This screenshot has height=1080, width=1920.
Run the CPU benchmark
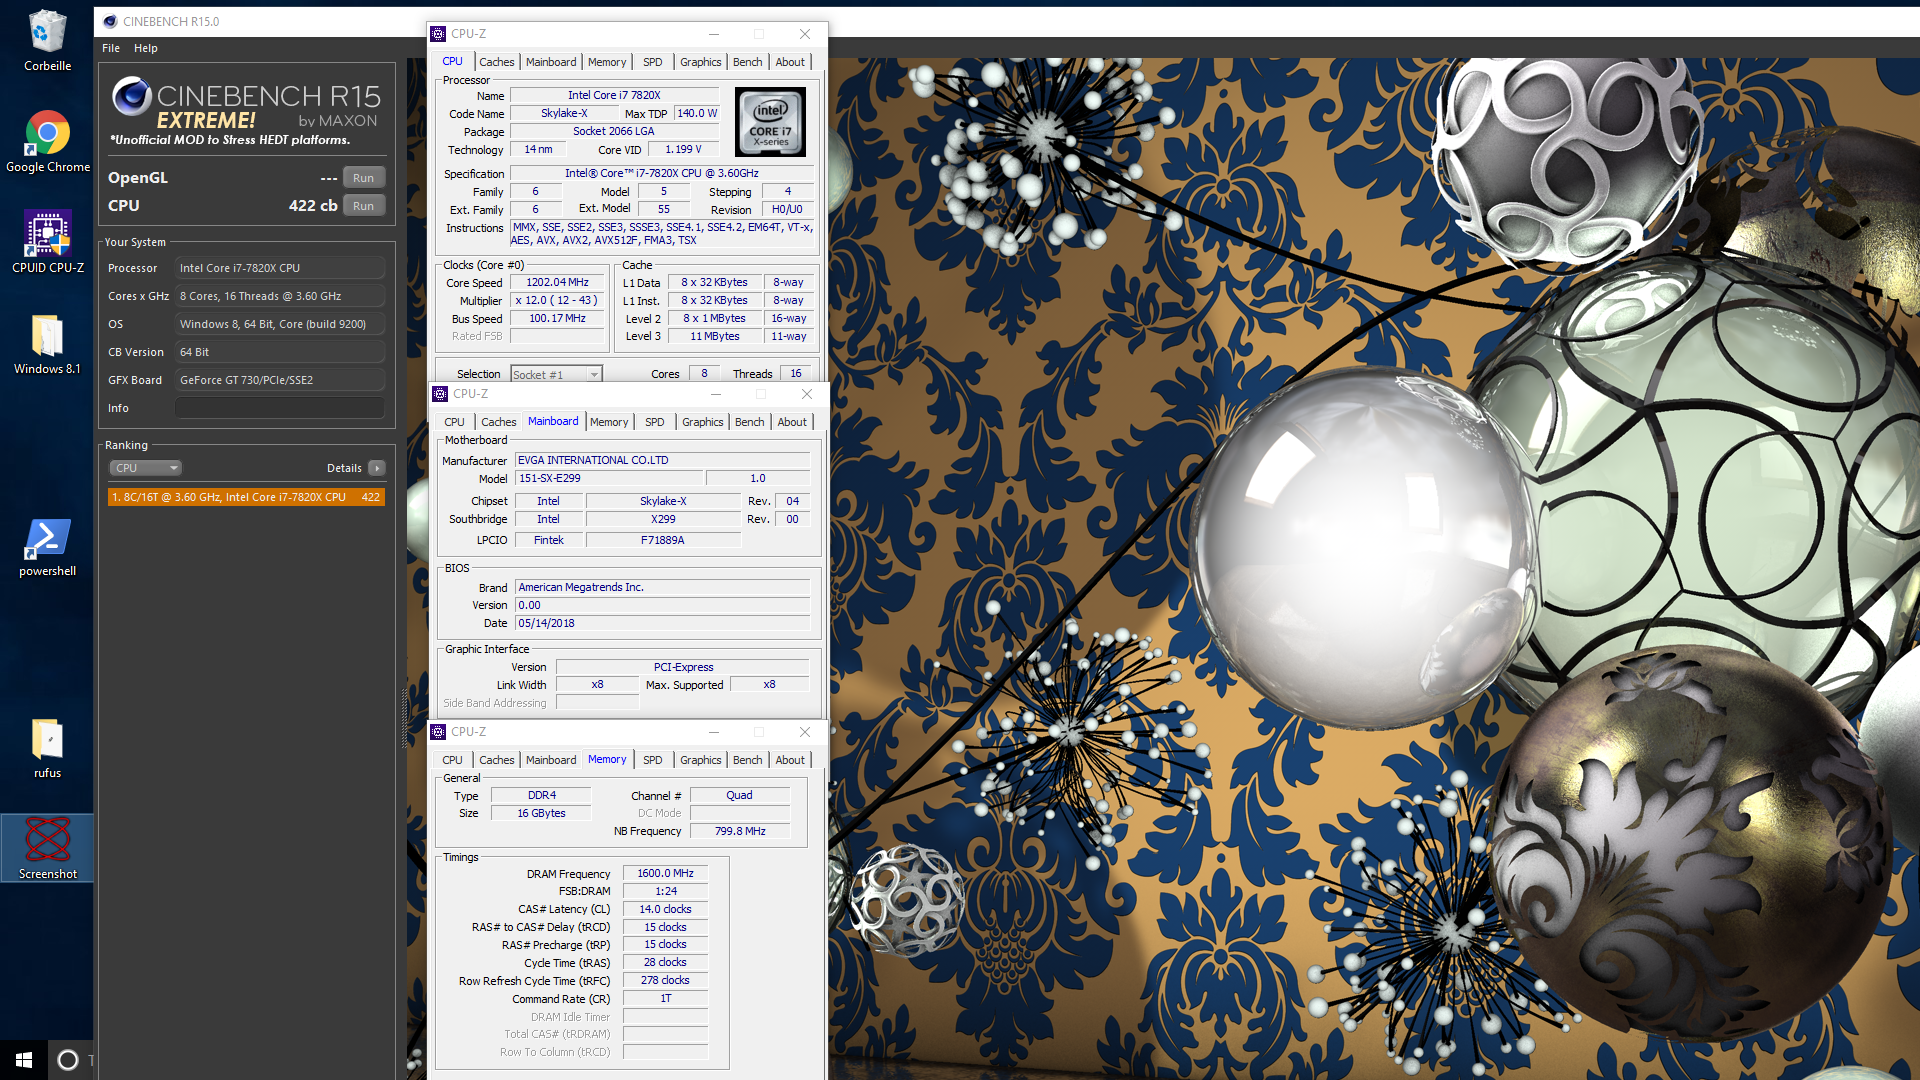[364, 206]
